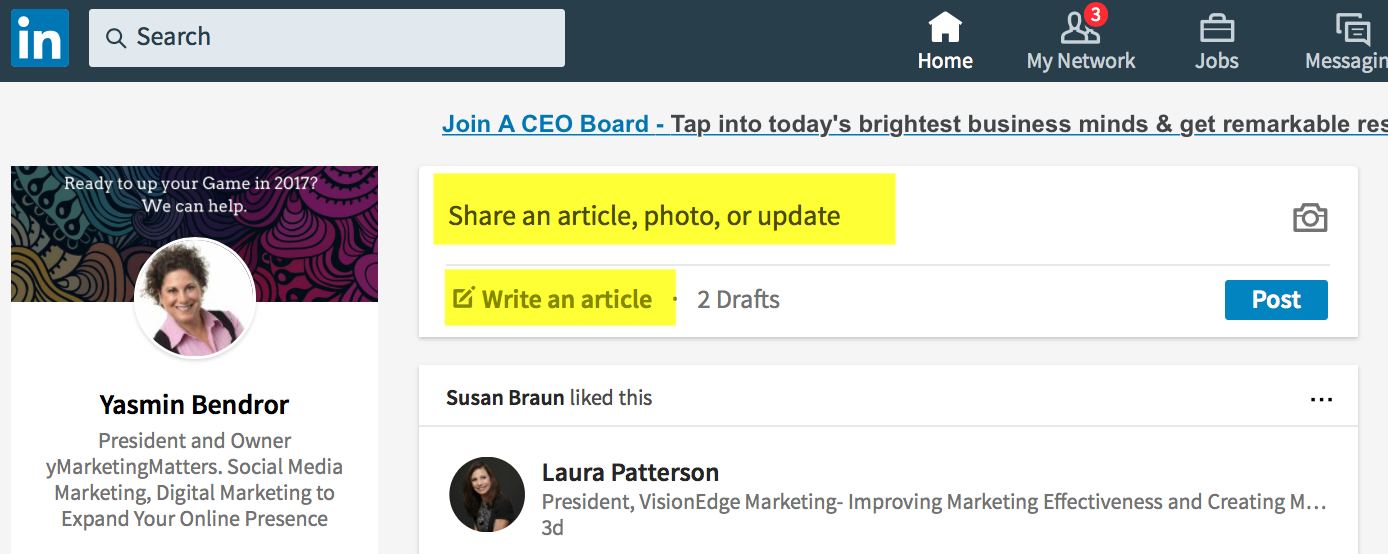Click the LinkedIn logo icon
The image size is (1388, 554).
pyautogui.click(x=40, y=37)
